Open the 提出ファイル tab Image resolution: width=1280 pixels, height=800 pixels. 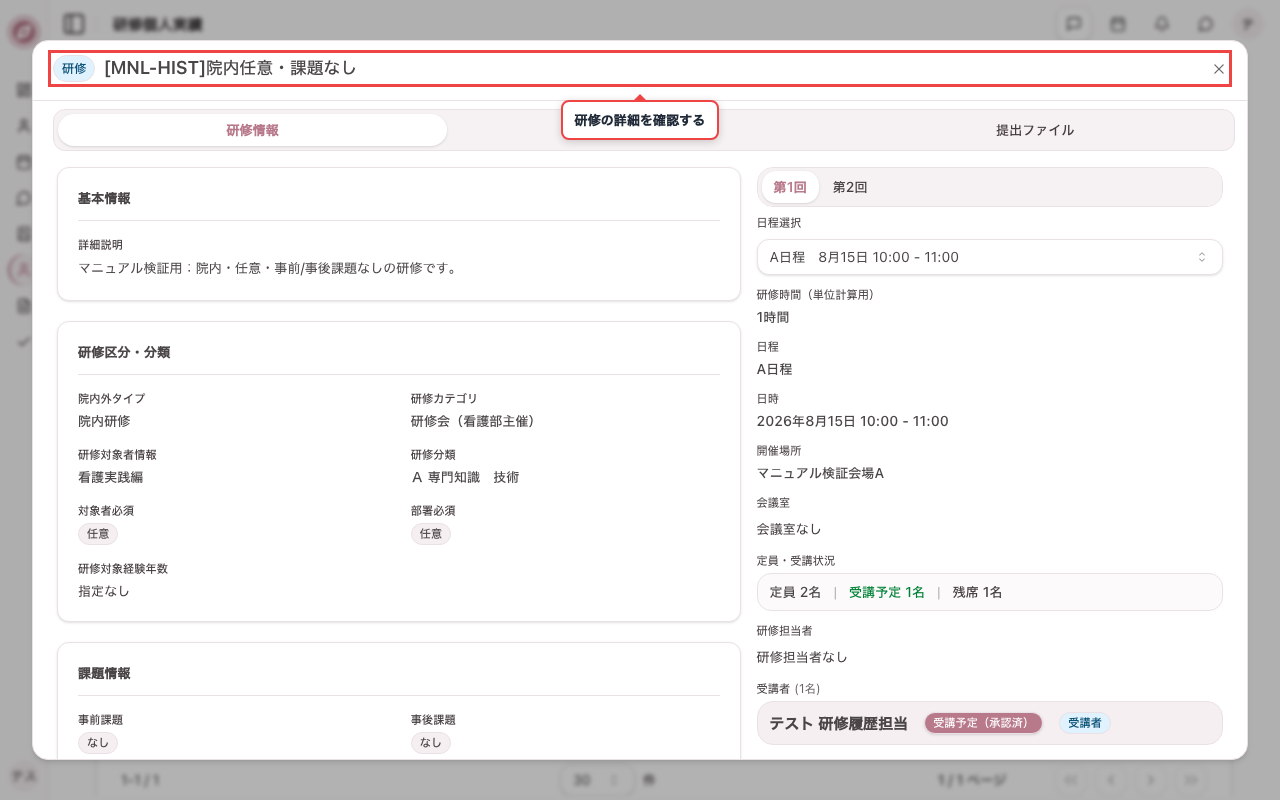point(1035,130)
